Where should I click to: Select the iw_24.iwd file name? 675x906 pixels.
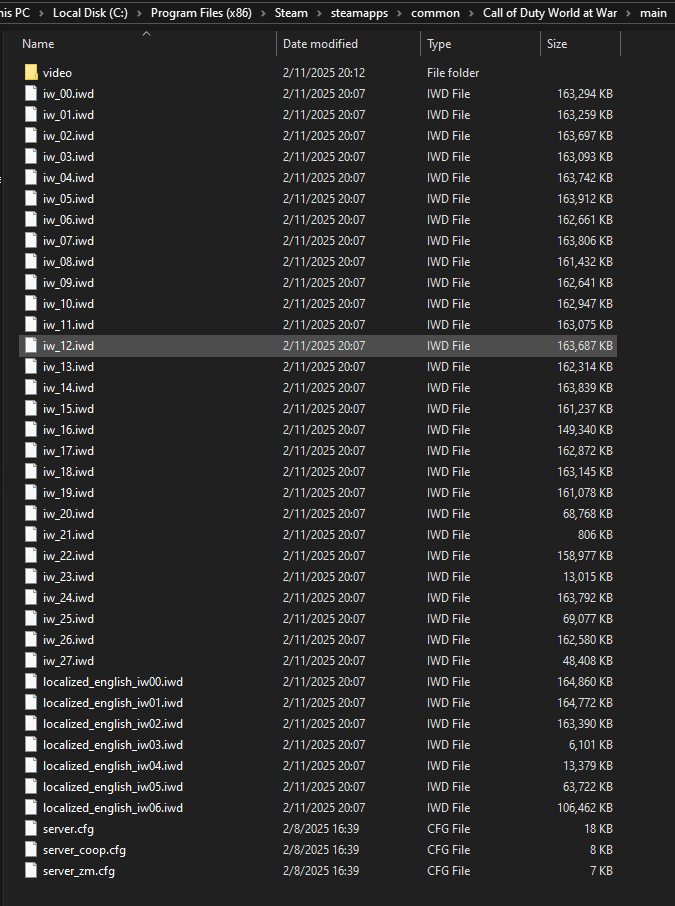coord(68,597)
